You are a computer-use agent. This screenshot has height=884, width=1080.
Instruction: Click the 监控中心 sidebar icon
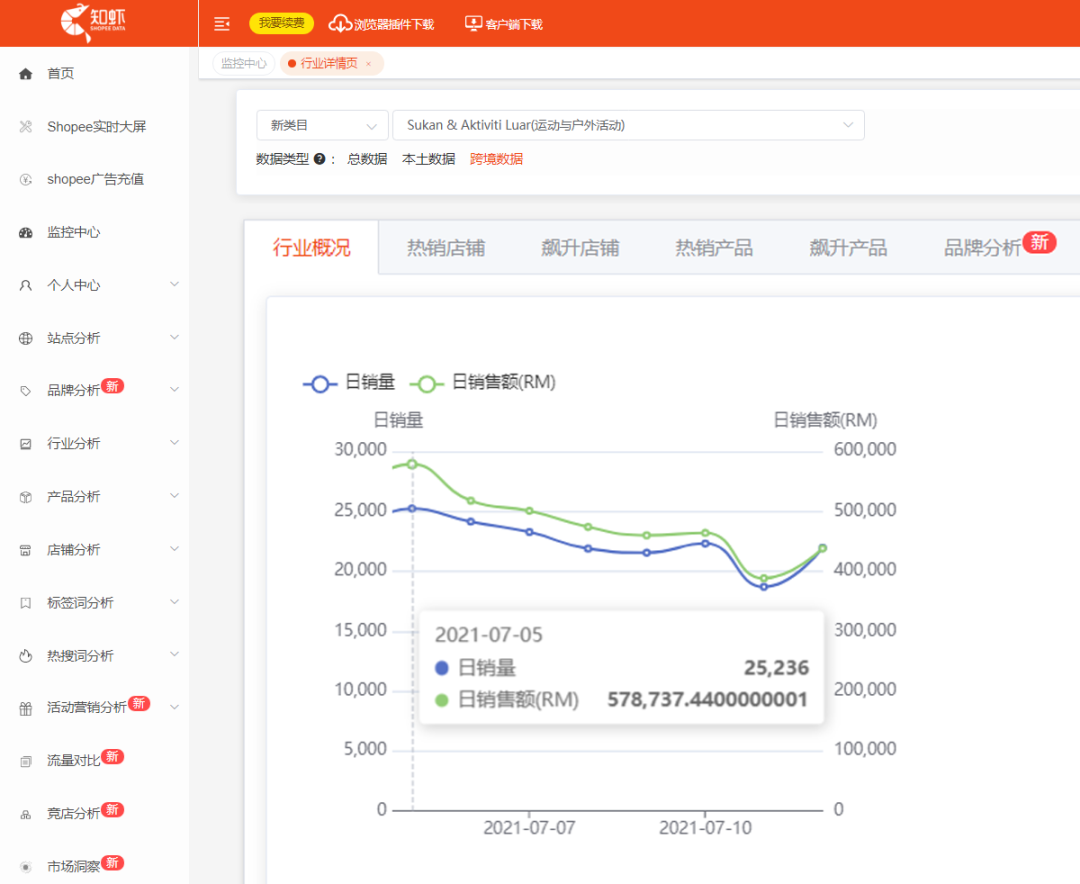coord(24,231)
